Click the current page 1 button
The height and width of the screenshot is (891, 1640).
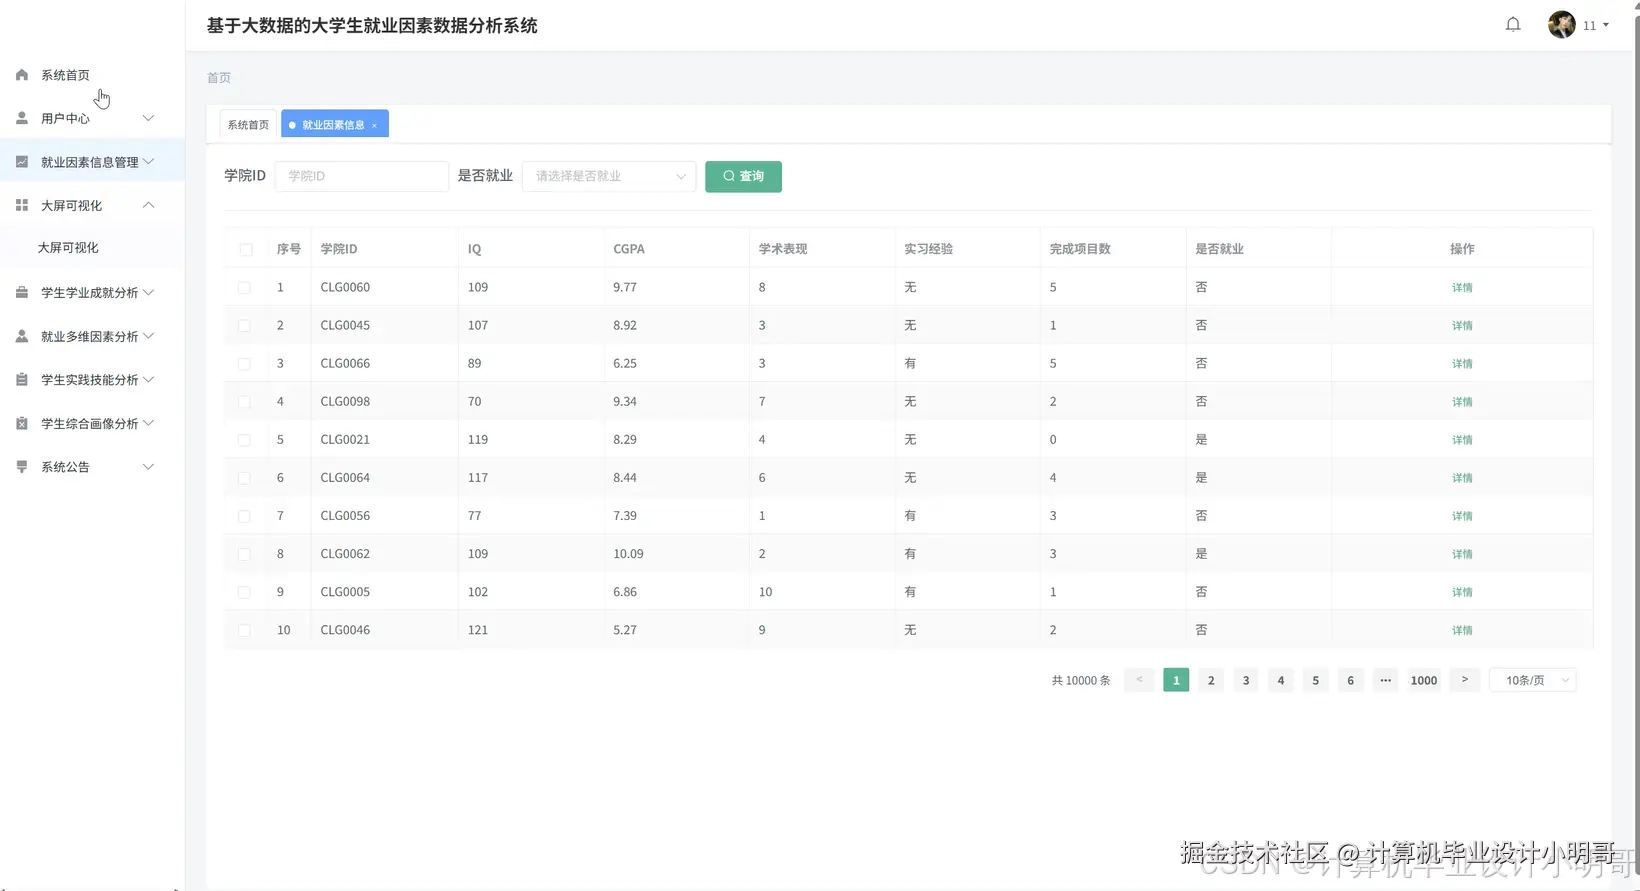(1176, 680)
